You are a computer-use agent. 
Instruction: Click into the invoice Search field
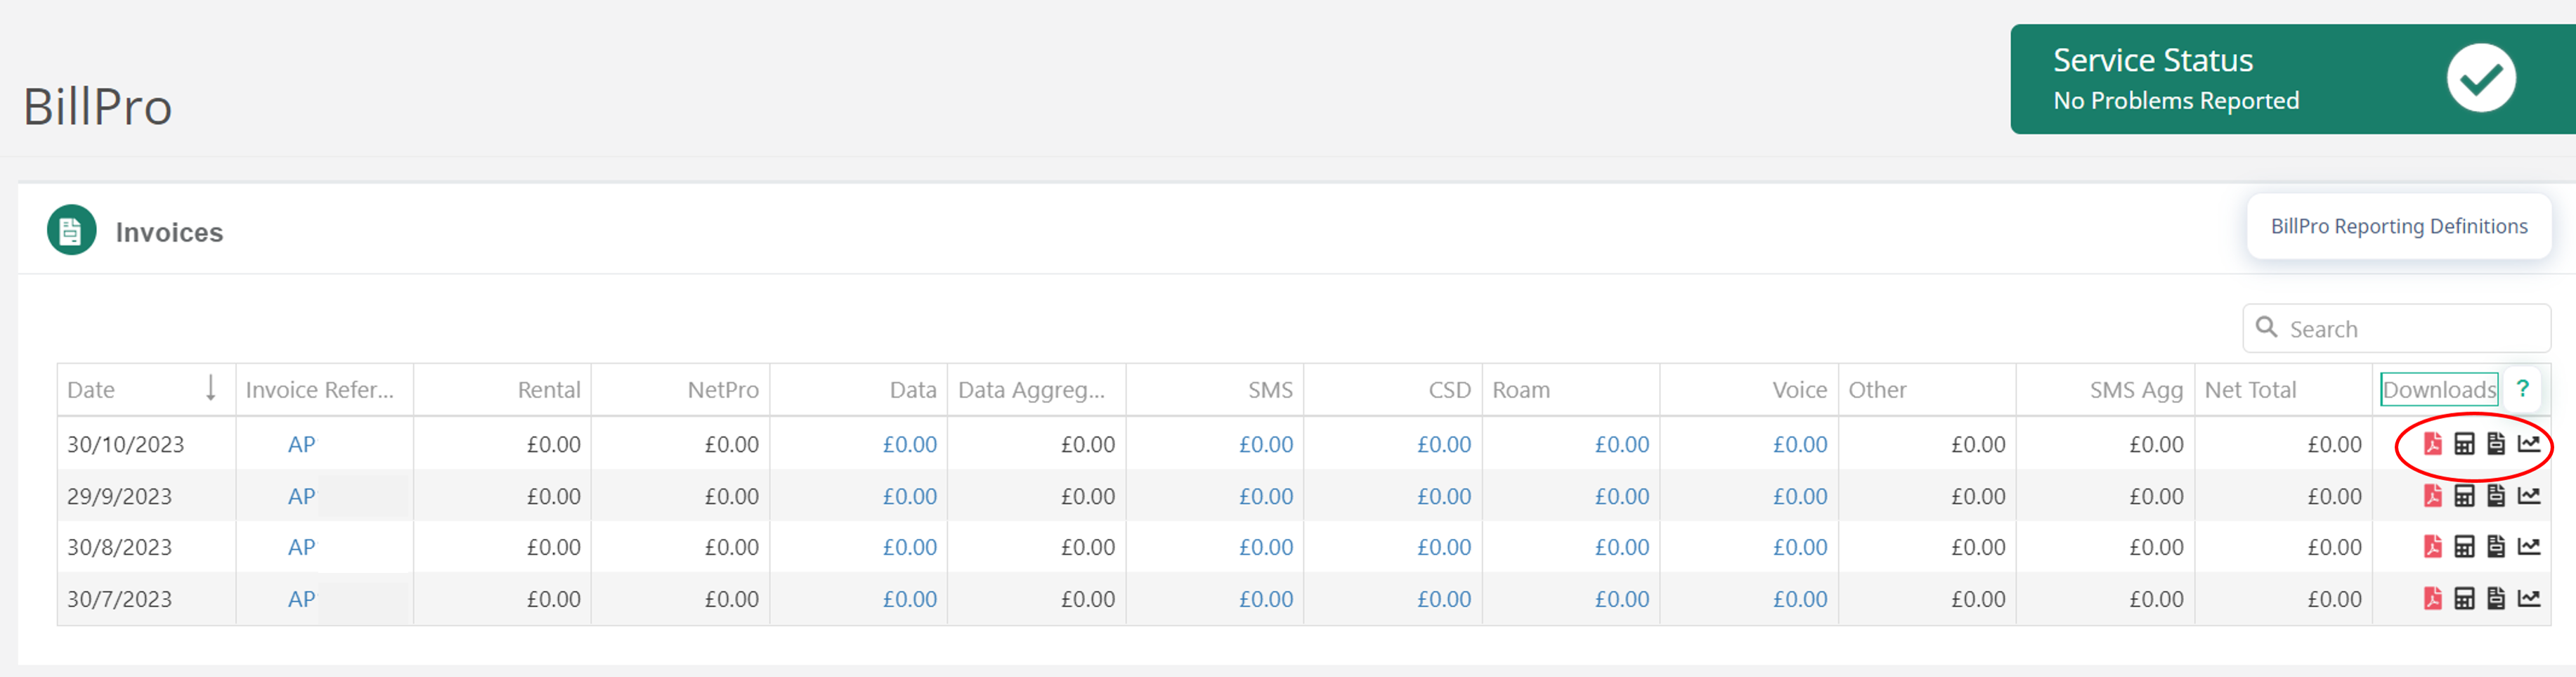[2410, 329]
